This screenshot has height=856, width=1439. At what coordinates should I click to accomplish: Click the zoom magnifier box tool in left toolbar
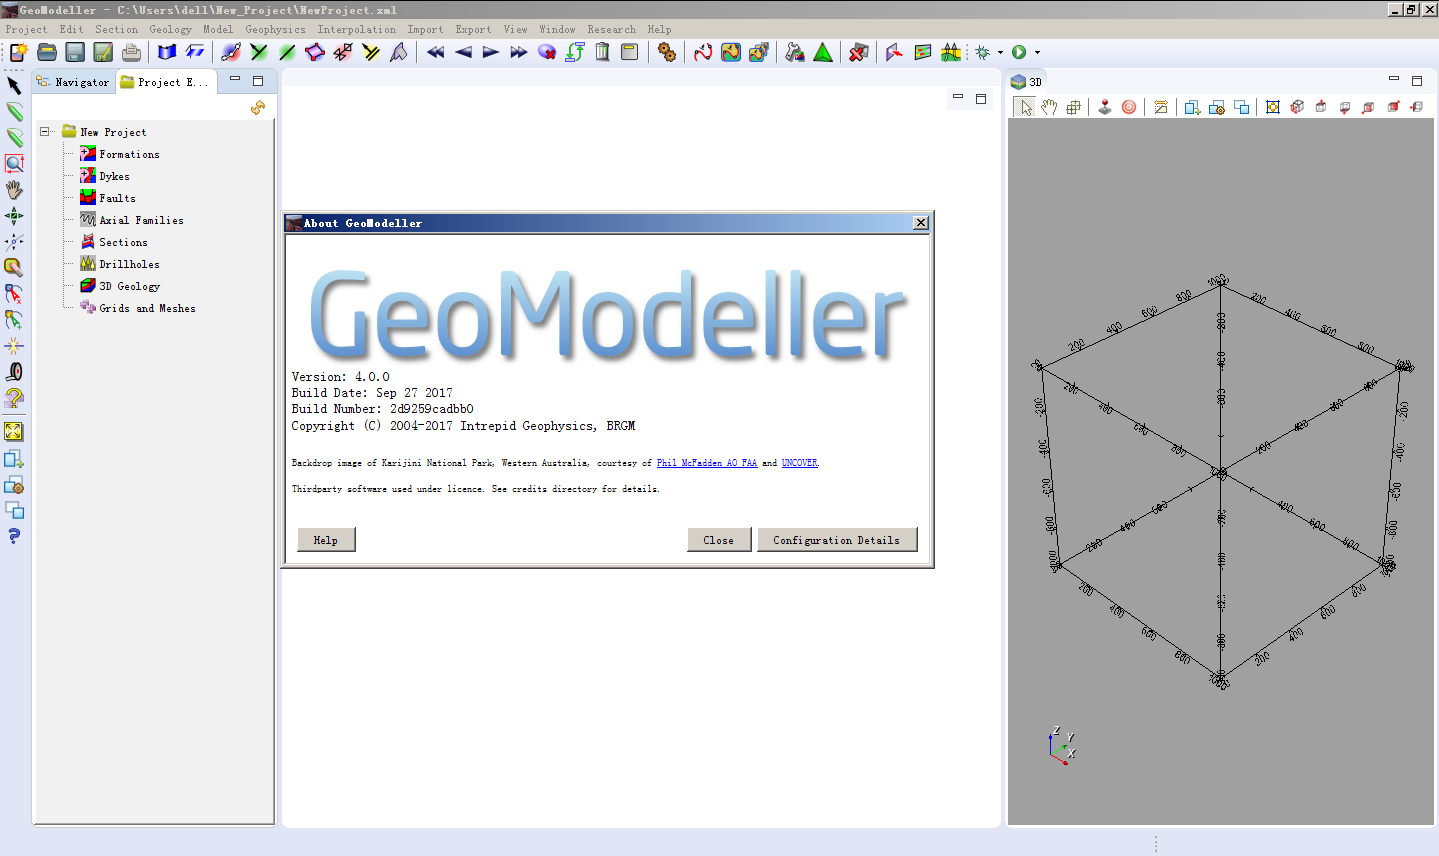14,163
